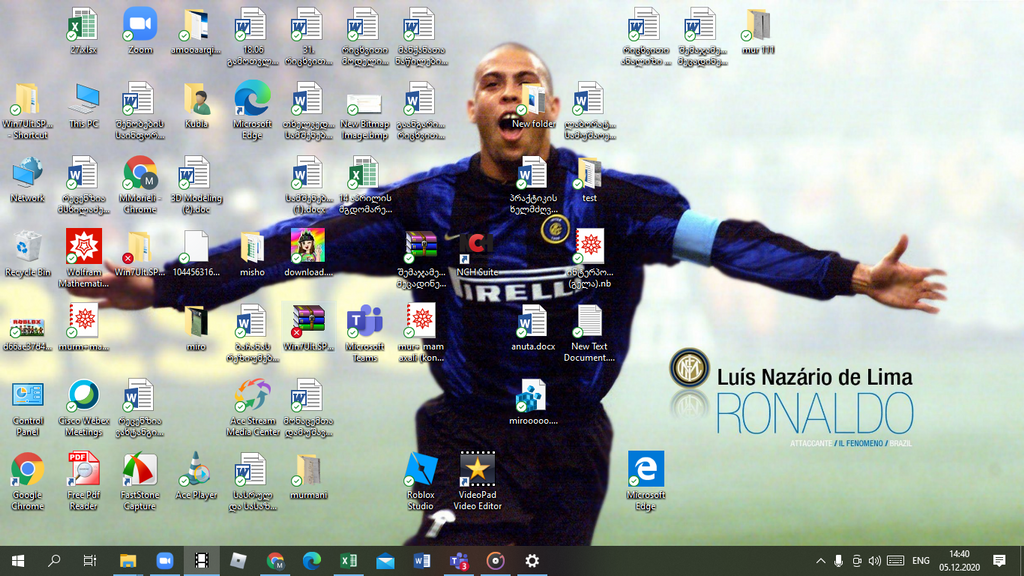
Task: Select the 104456316 blank file icon
Action: (x=196, y=253)
